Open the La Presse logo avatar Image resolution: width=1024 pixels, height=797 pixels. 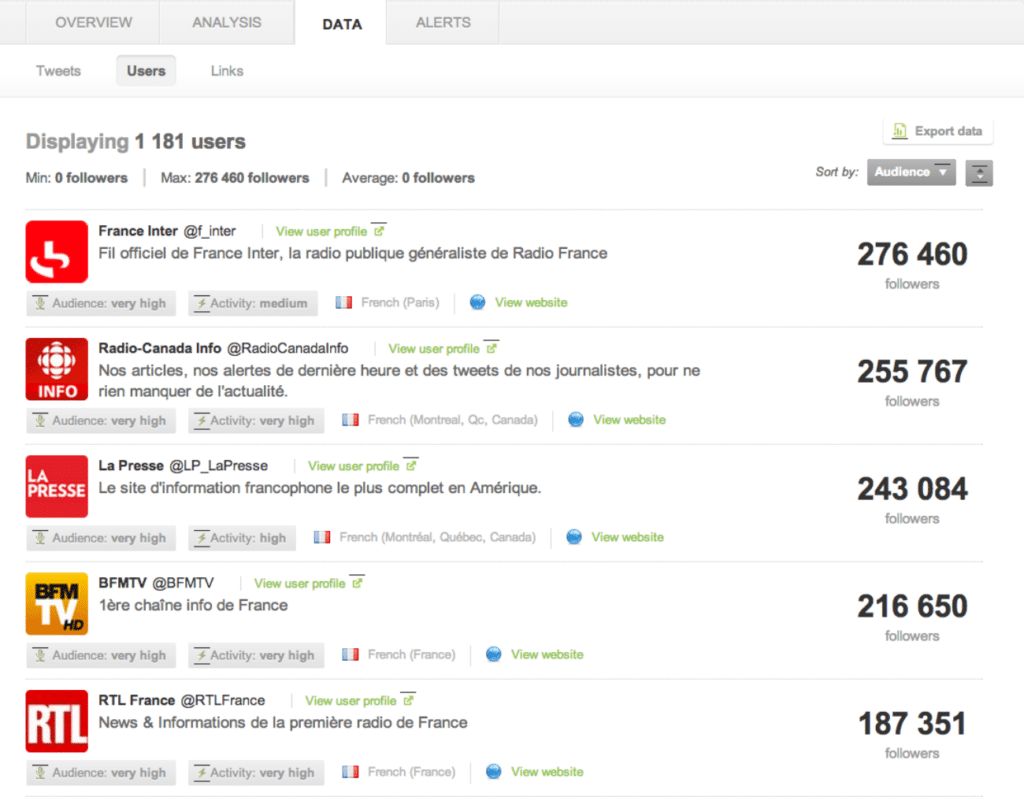click(x=57, y=486)
